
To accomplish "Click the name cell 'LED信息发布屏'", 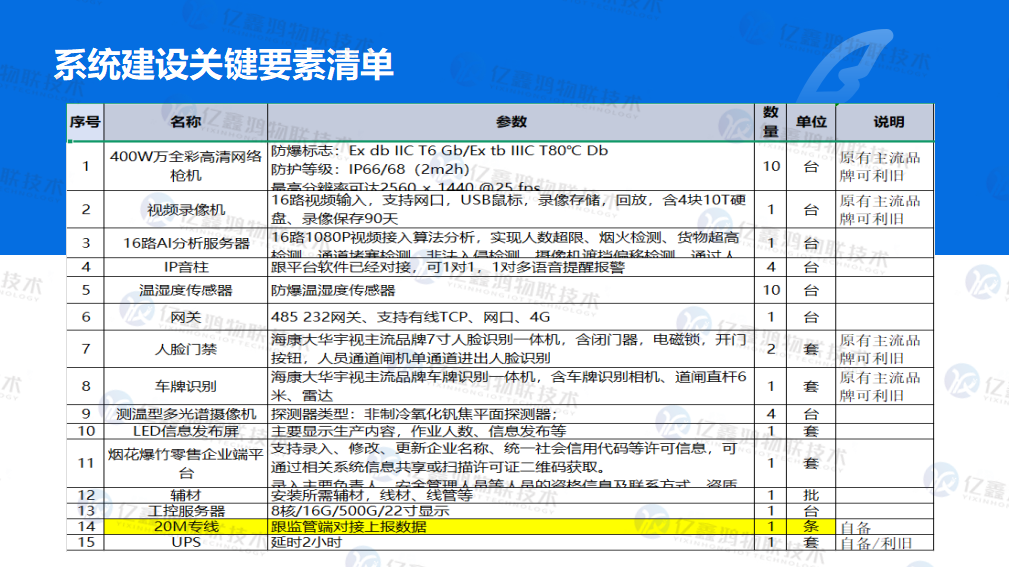I will click(185, 431).
